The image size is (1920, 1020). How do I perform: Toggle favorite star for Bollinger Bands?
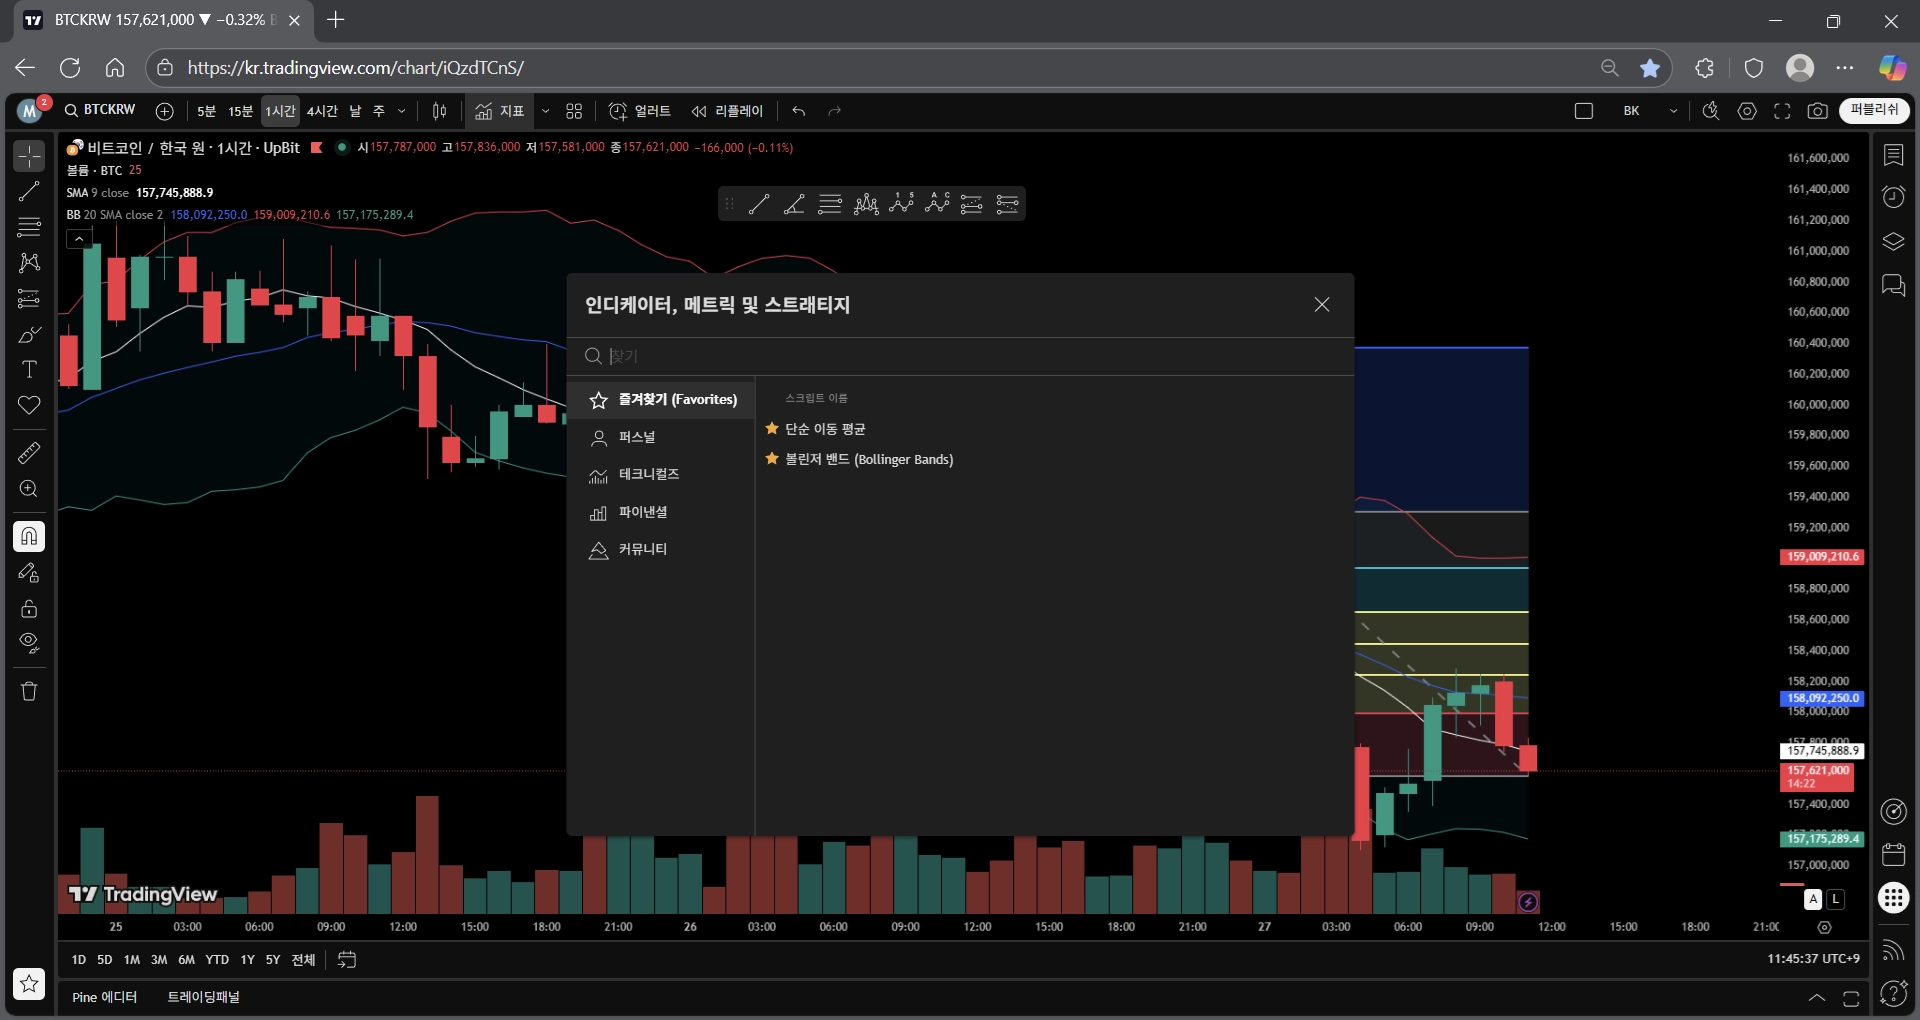pos(772,459)
